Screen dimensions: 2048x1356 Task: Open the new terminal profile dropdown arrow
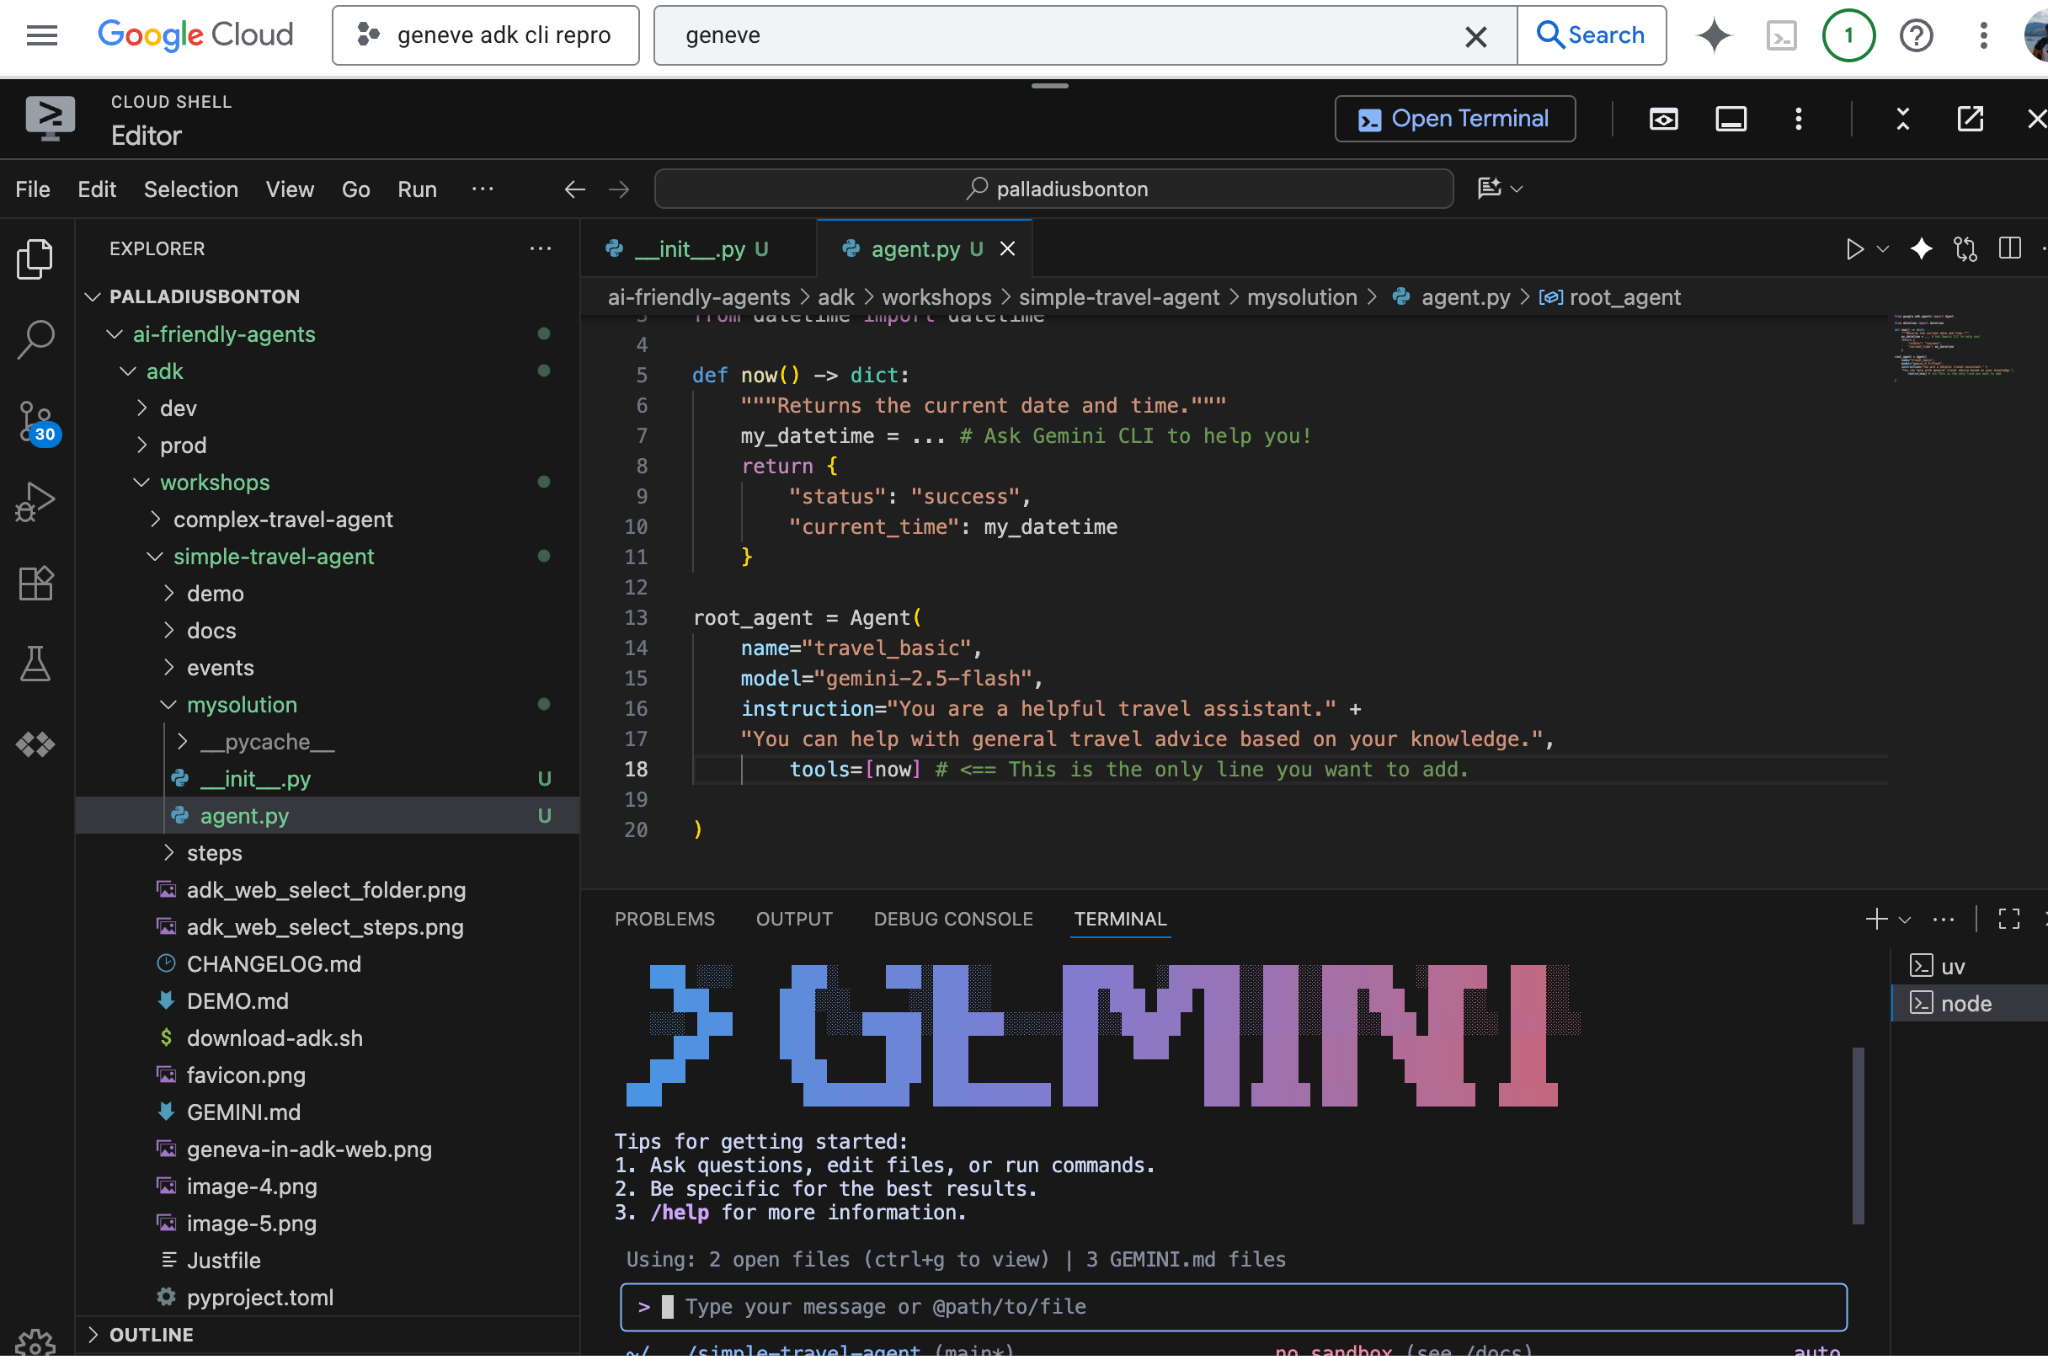click(x=1905, y=919)
